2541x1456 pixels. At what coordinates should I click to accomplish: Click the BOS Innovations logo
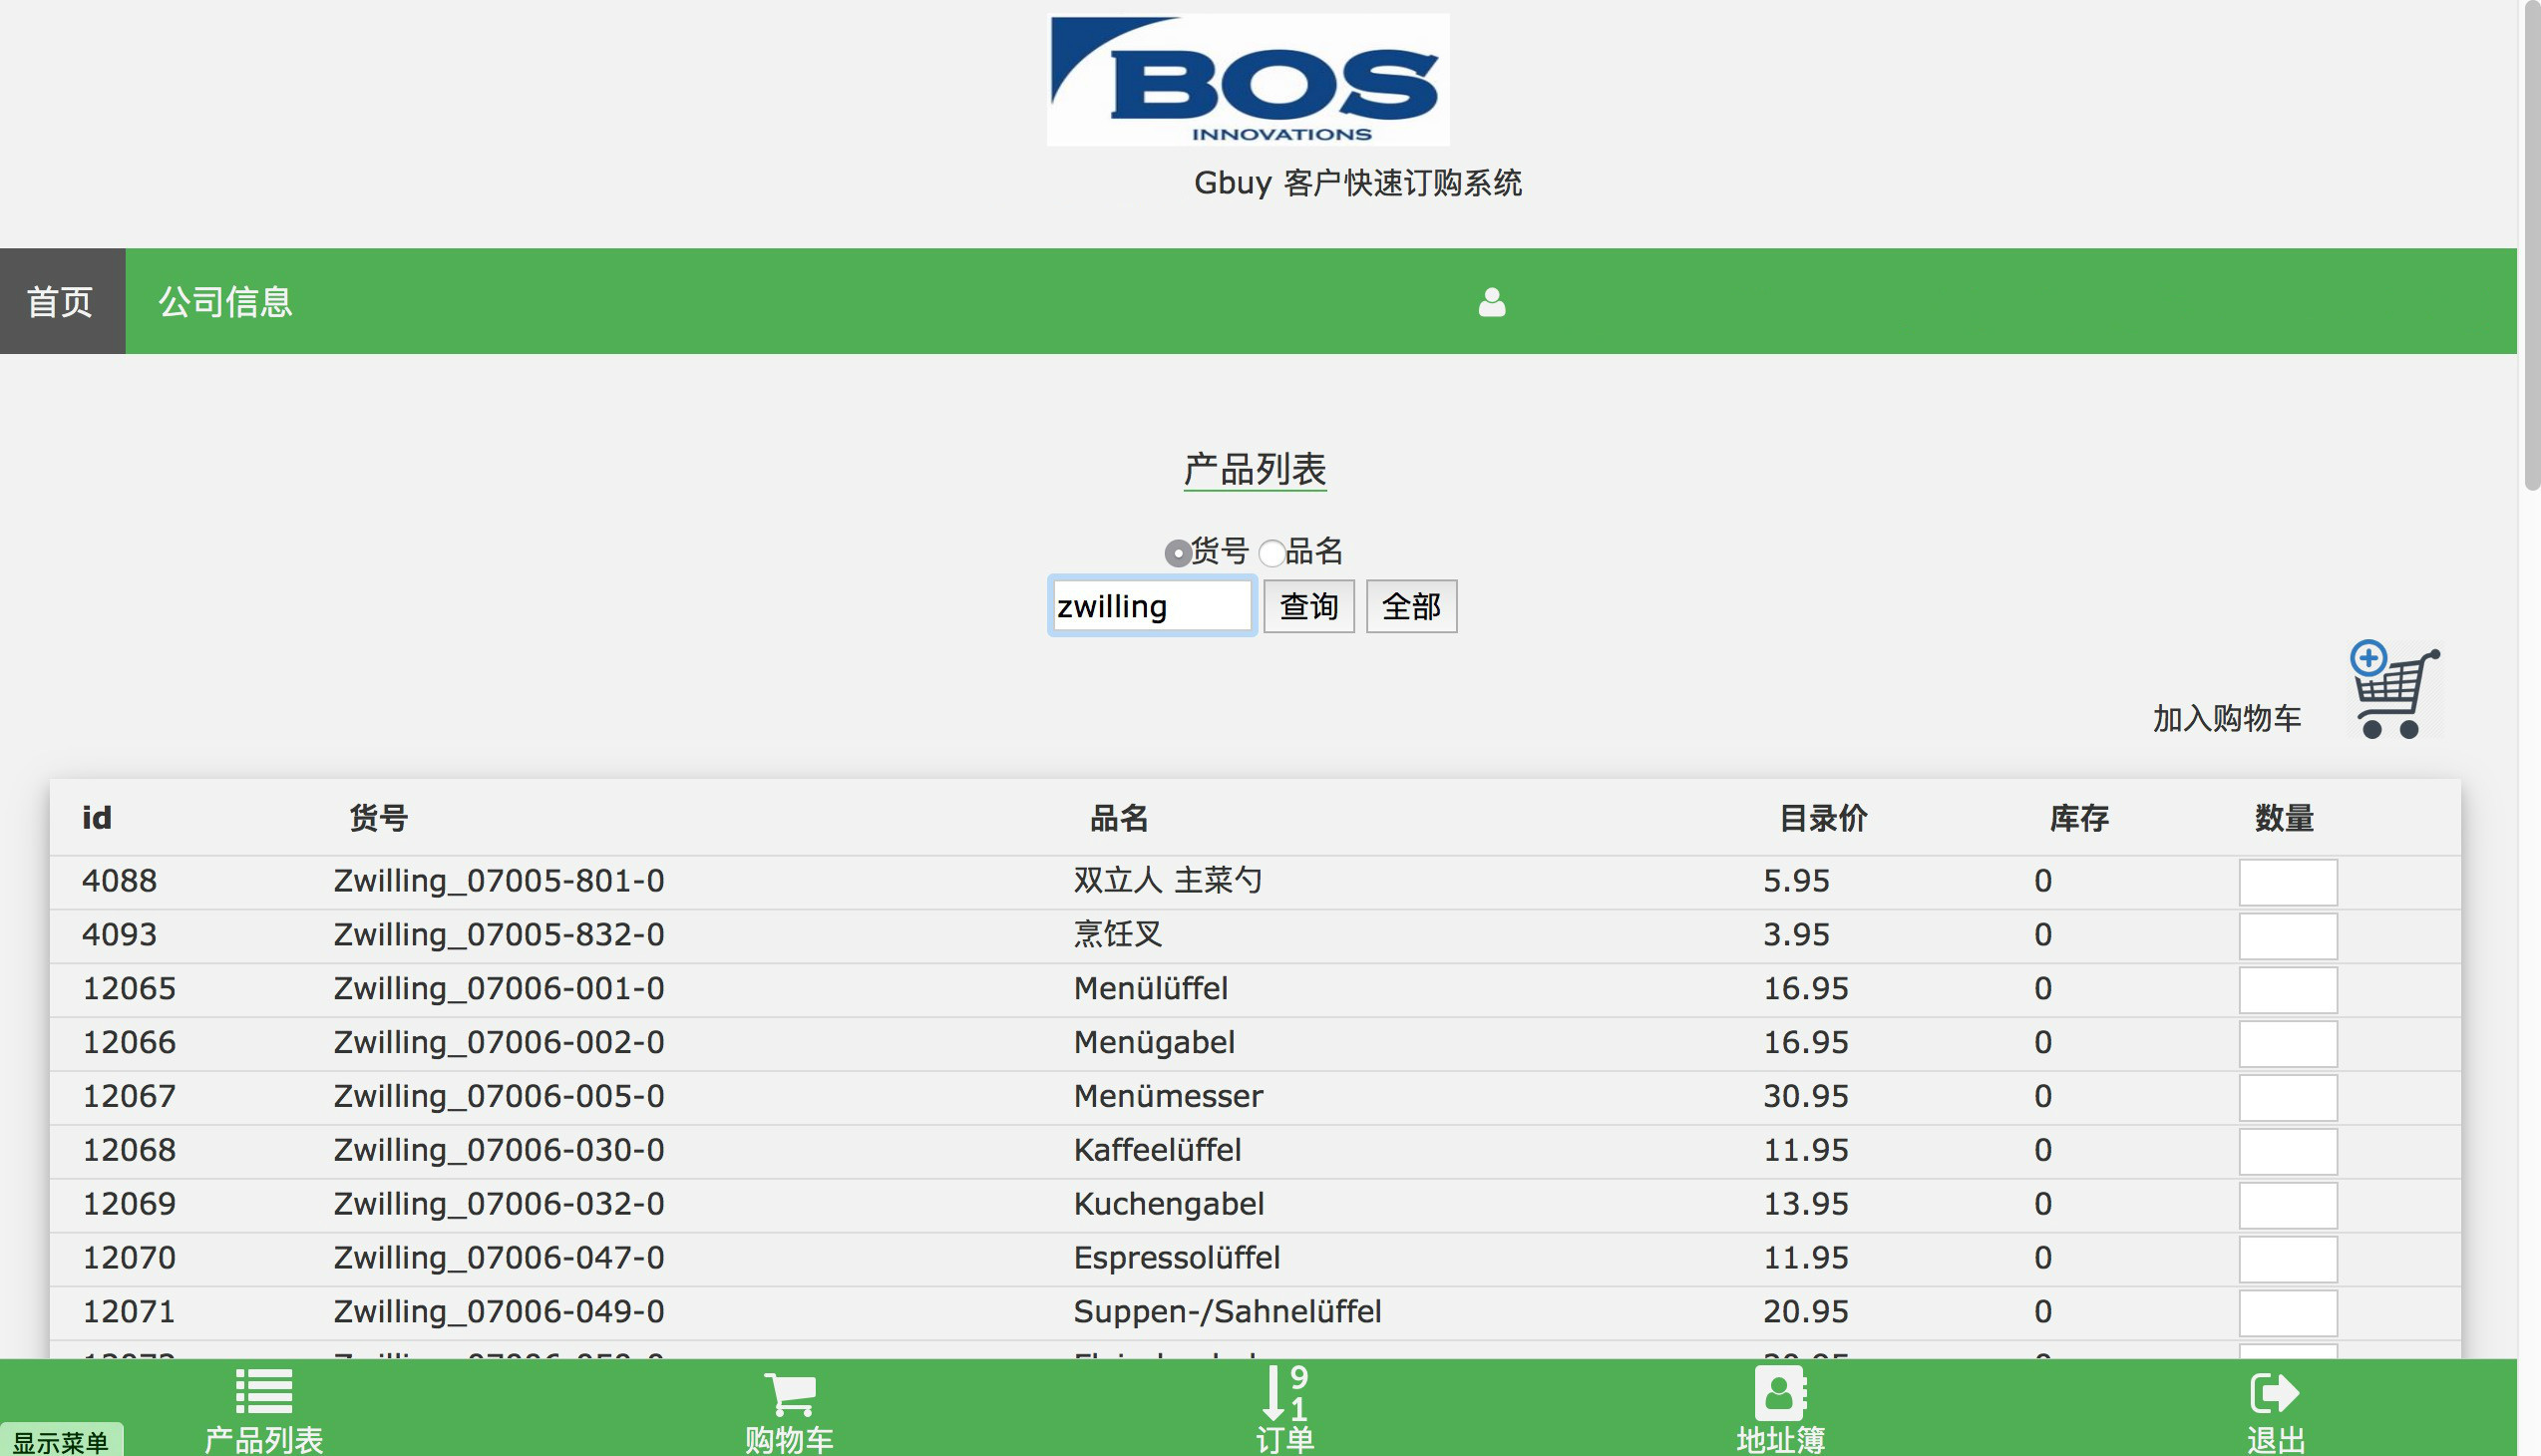pyautogui.click(x=1247, y=79)
